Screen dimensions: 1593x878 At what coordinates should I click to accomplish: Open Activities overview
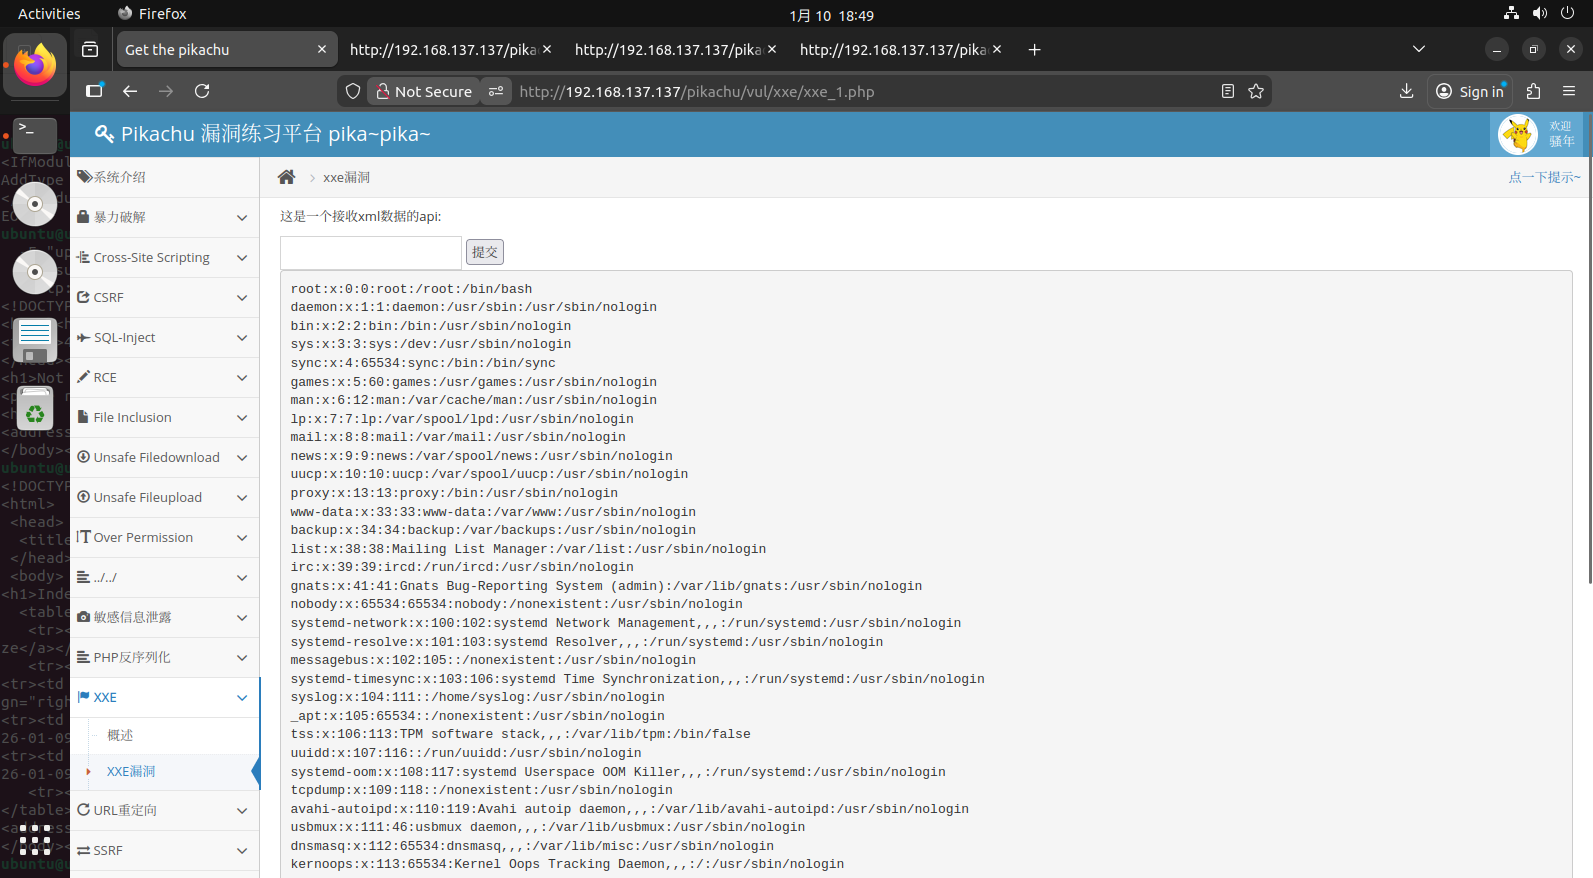click(49, 14)
